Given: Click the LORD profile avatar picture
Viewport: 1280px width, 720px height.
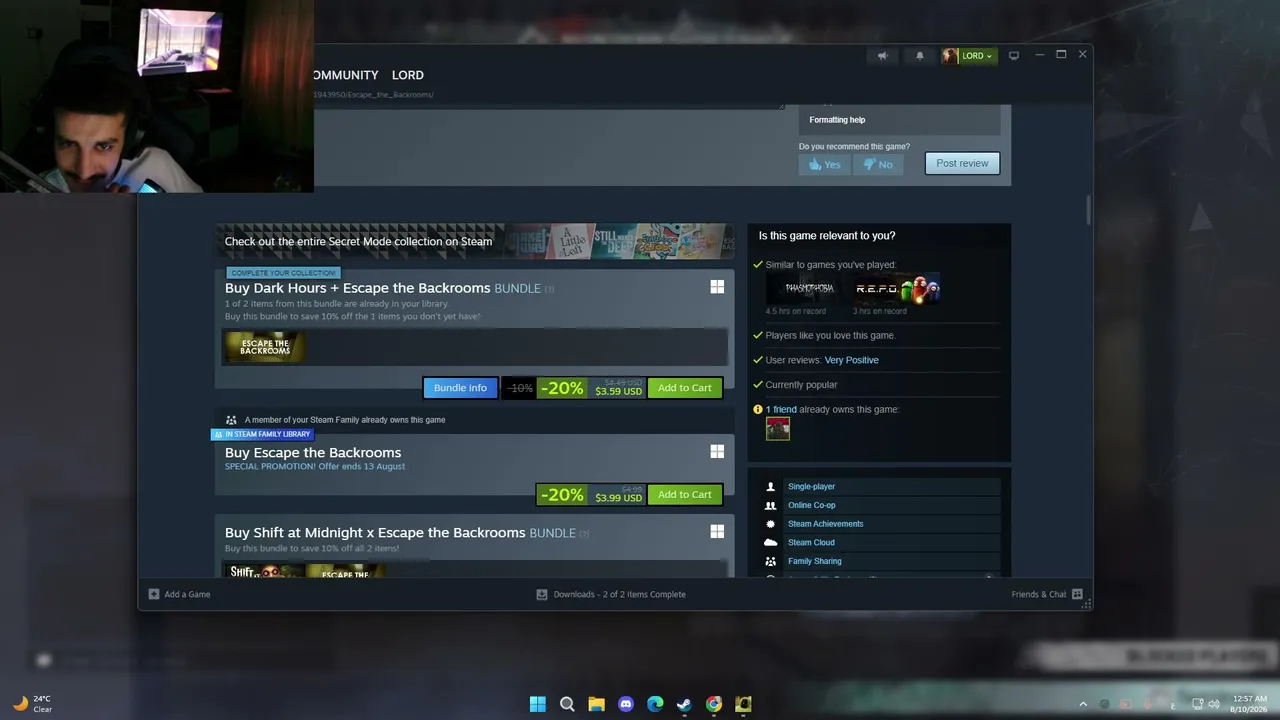Looking at the screenshot, I should (x=950, y=56).
